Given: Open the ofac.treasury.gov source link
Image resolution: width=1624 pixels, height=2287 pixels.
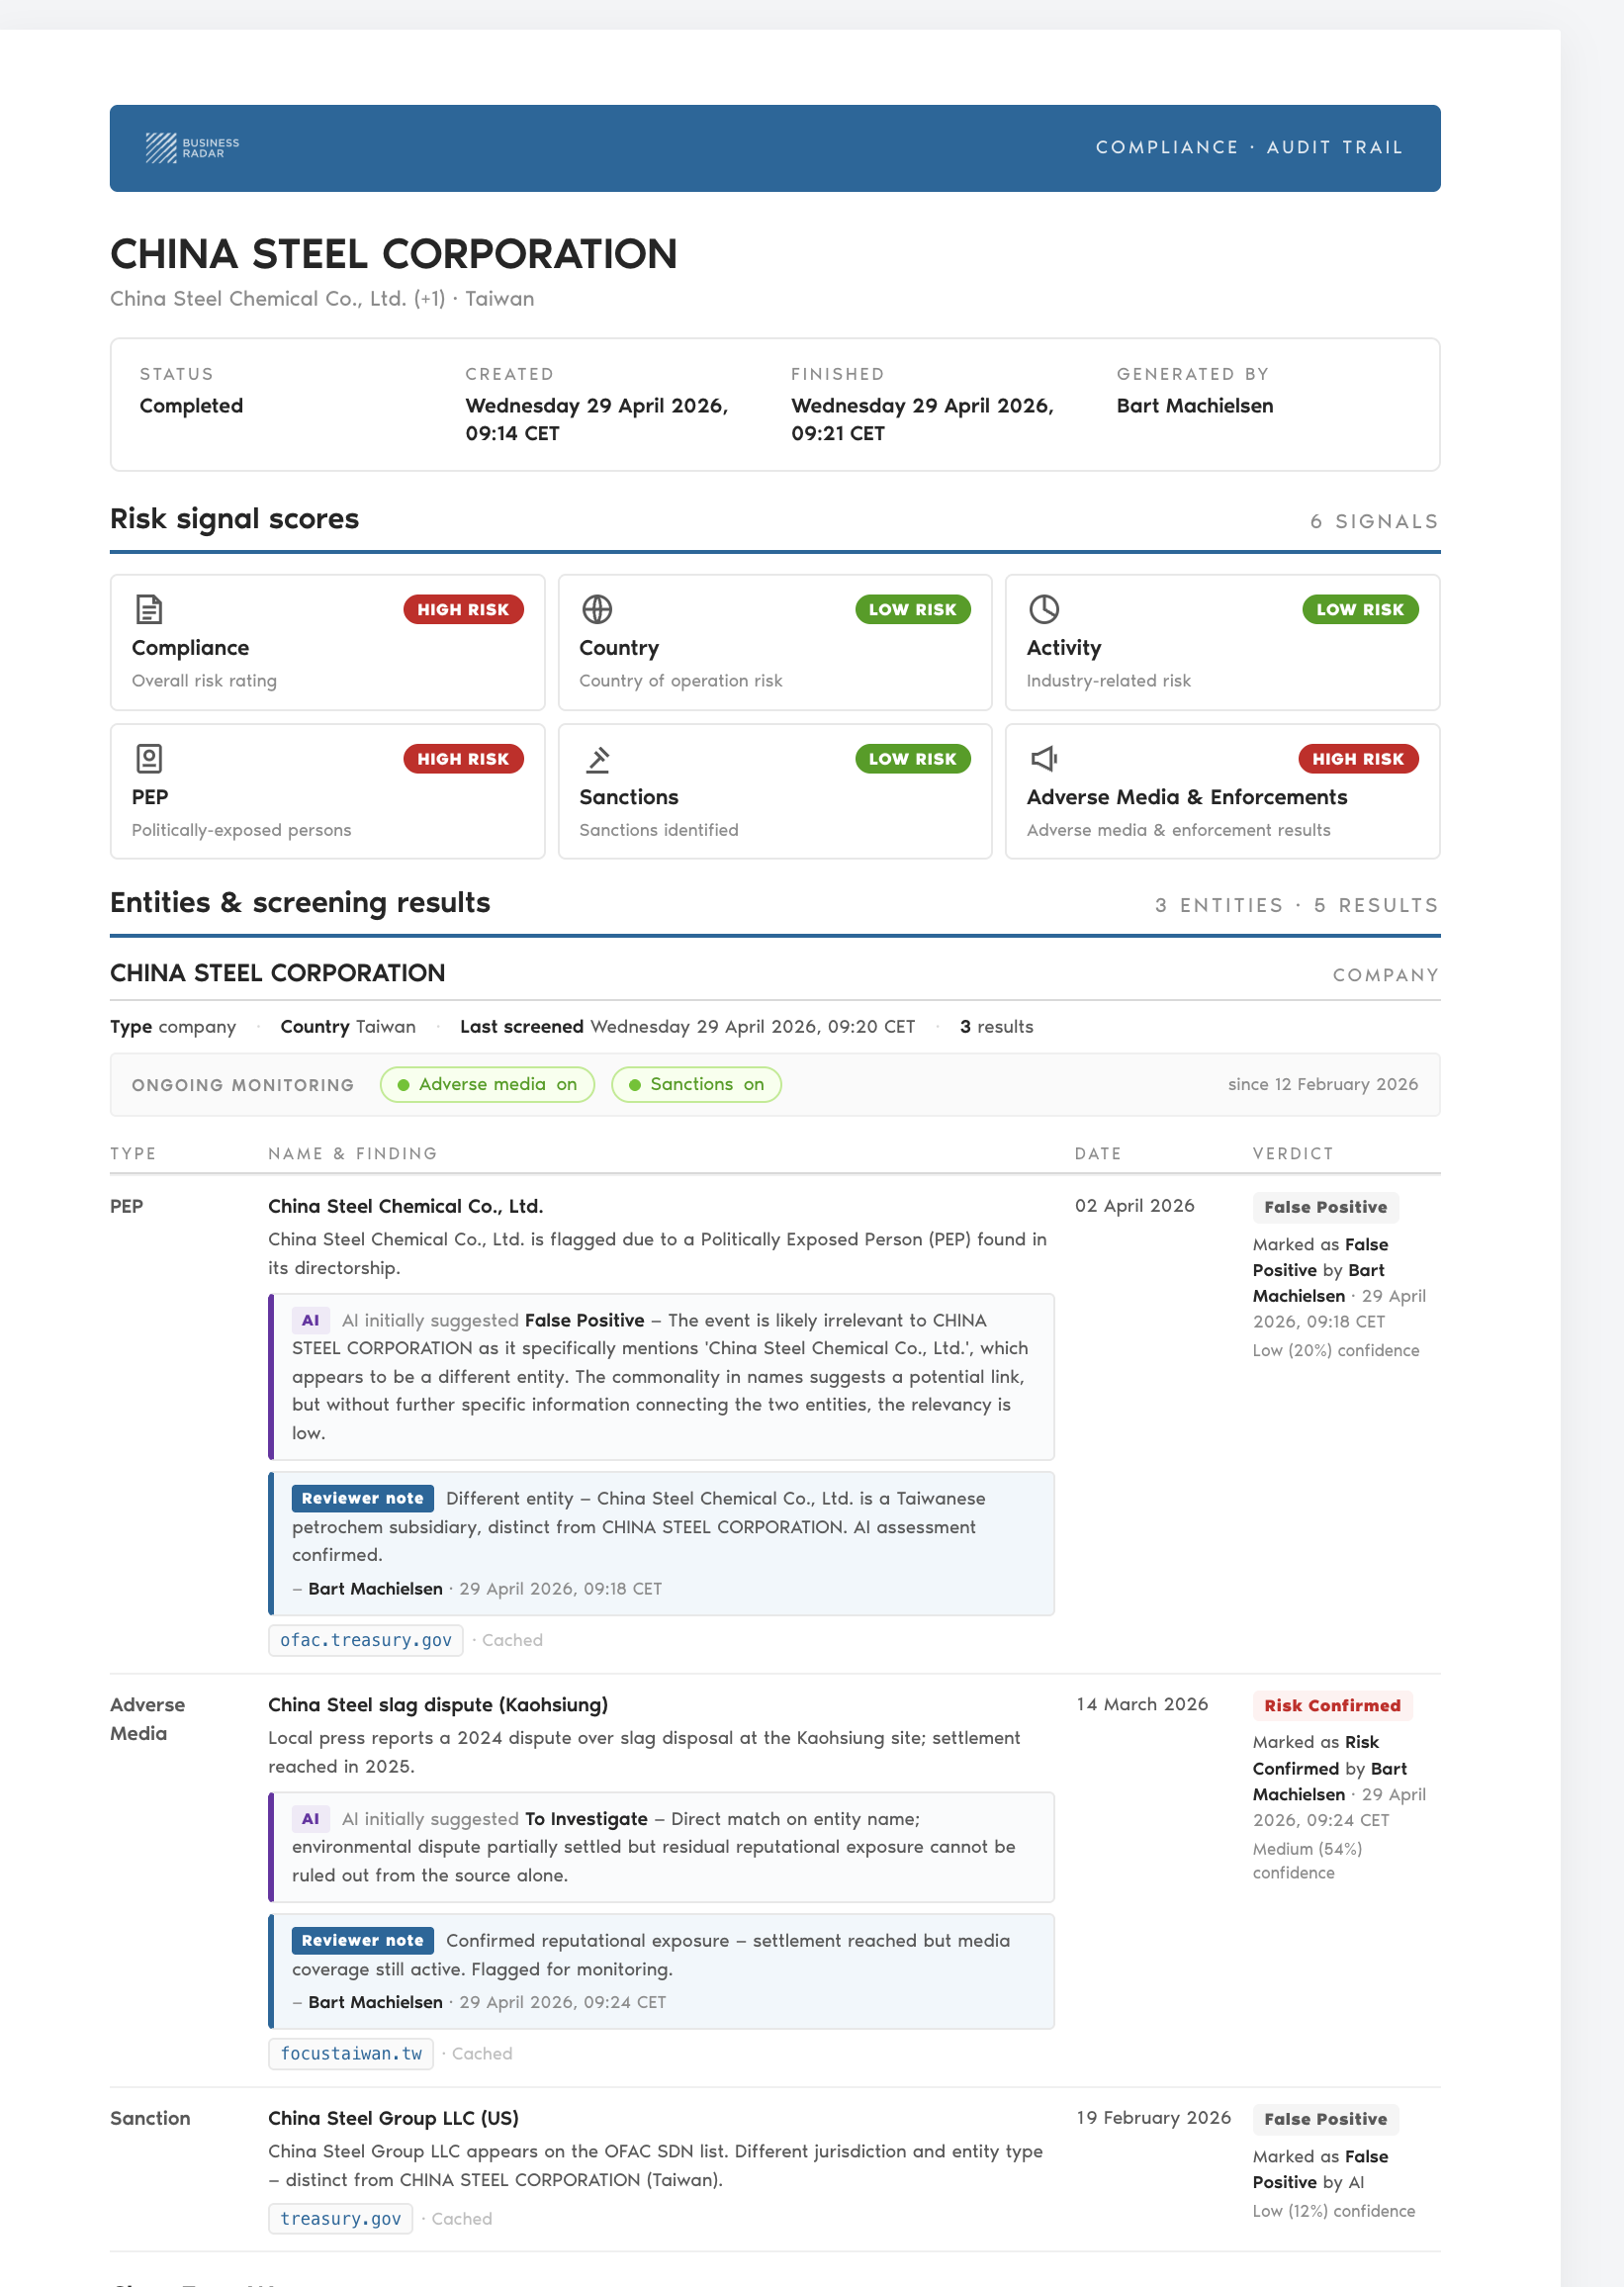Looking at the screenshot, I should pyautogui.click(x=366, y=1640).
